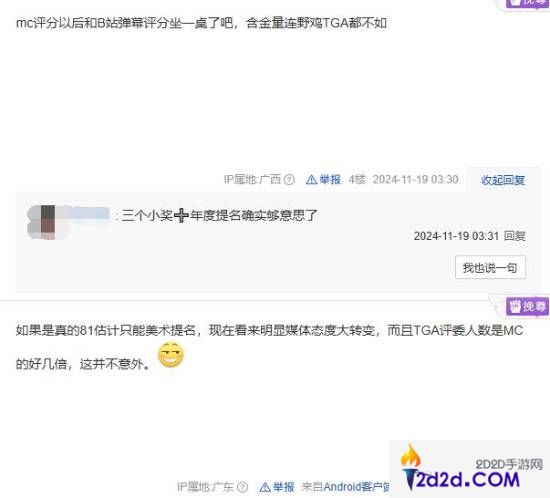
Task: Click the warning triangle icon in the 4楼 post
Action: point(311,180)
